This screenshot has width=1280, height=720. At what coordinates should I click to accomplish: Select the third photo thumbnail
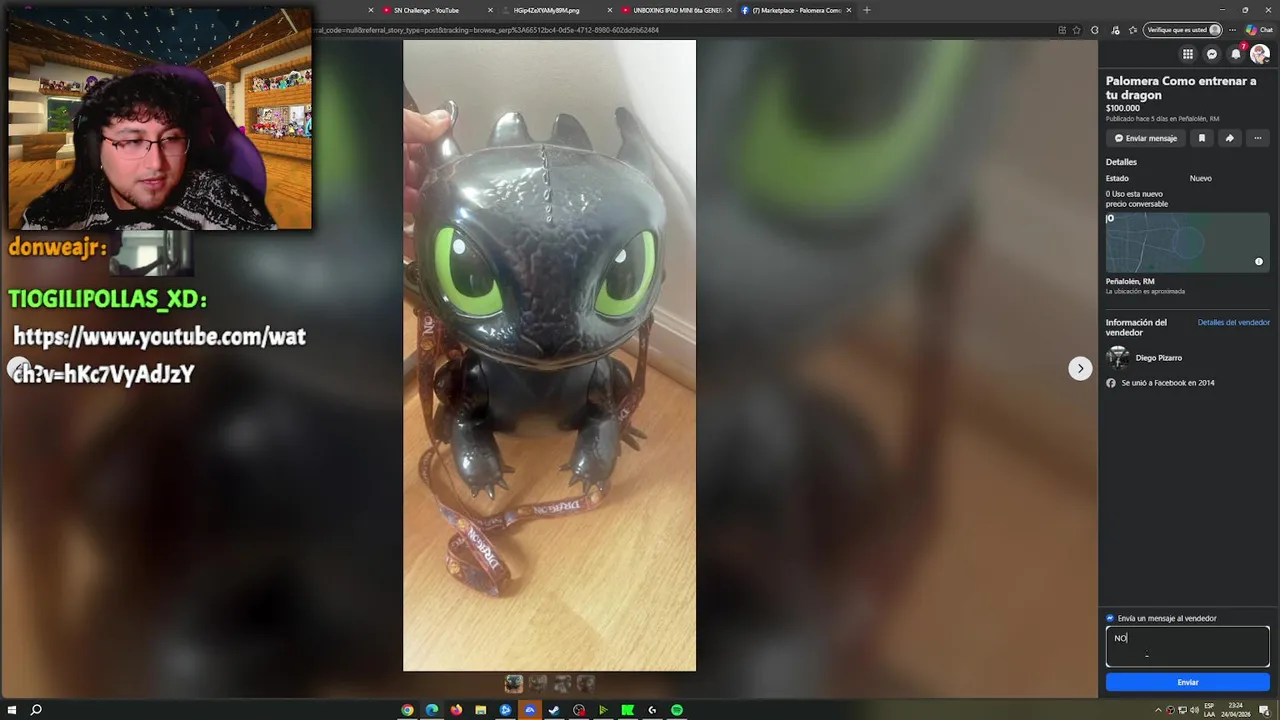click(x=562, y=683)
